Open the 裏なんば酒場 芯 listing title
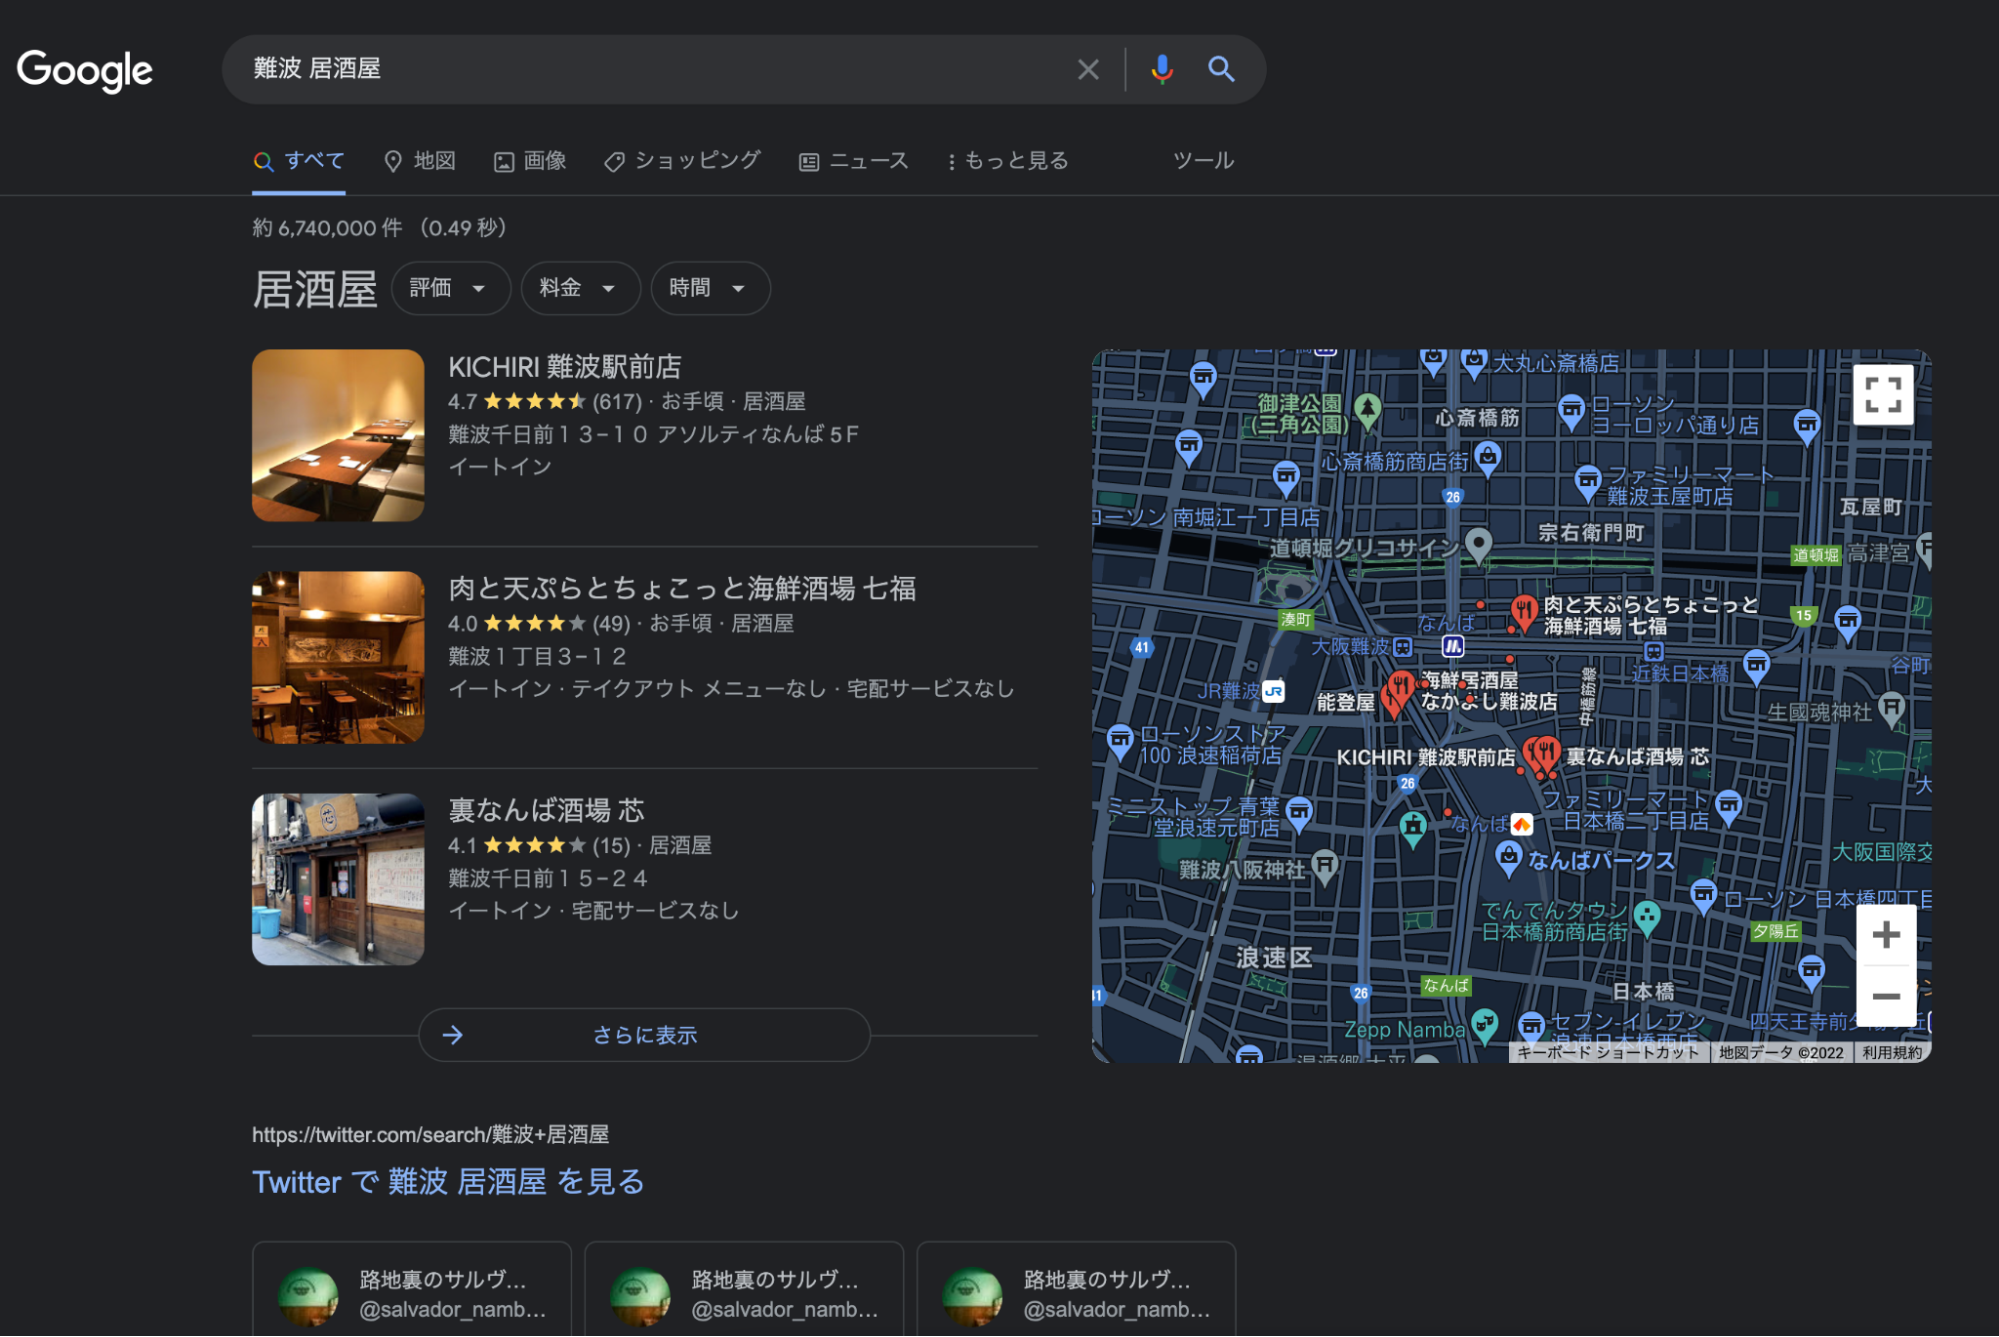The height and width of the screenshot is (1337, 1999). click(x=546, y=811)
